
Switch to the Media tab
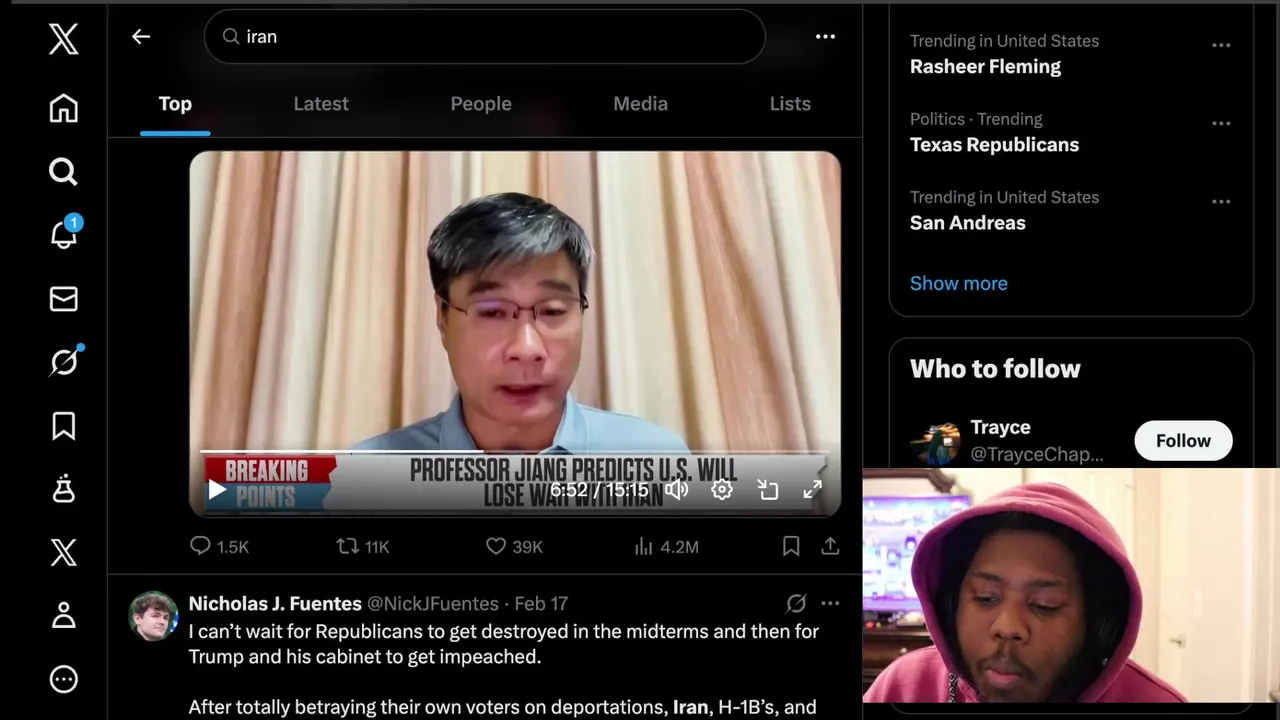coord(640,104)
